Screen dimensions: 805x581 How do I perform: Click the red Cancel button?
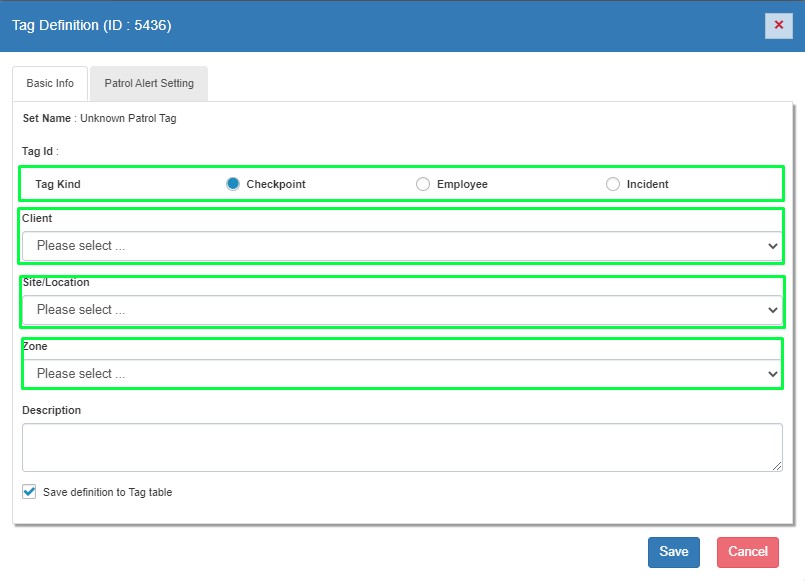(x=747, y=552)
